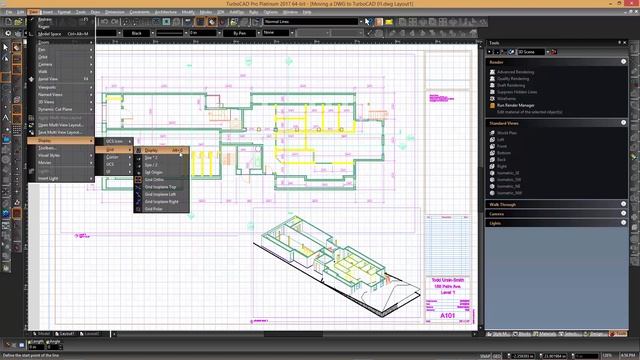Click the Open file folder icon

[x=18, y=22]
